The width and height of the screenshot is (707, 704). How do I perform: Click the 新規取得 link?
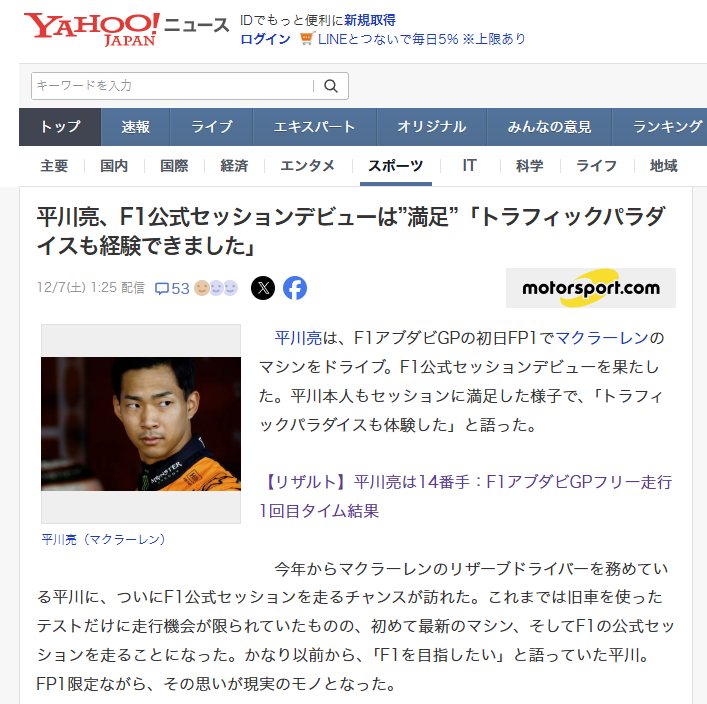point(370,20)
